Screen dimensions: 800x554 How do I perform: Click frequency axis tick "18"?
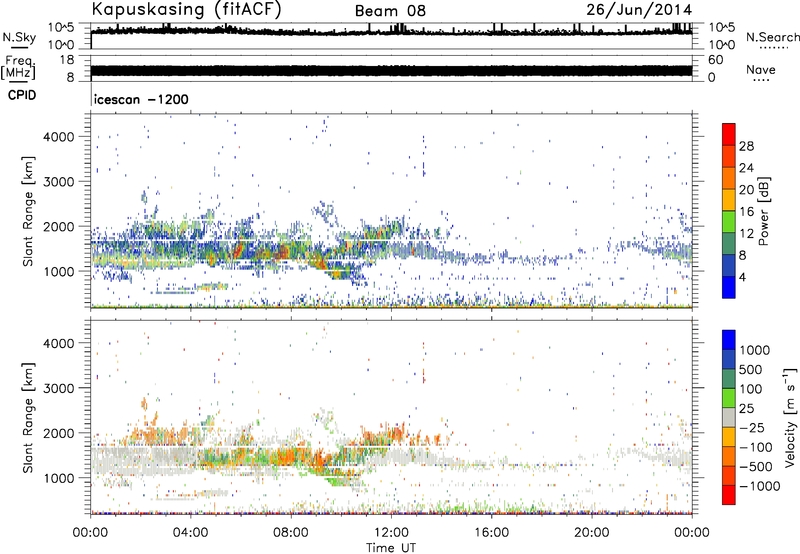[x=67, y=60]
